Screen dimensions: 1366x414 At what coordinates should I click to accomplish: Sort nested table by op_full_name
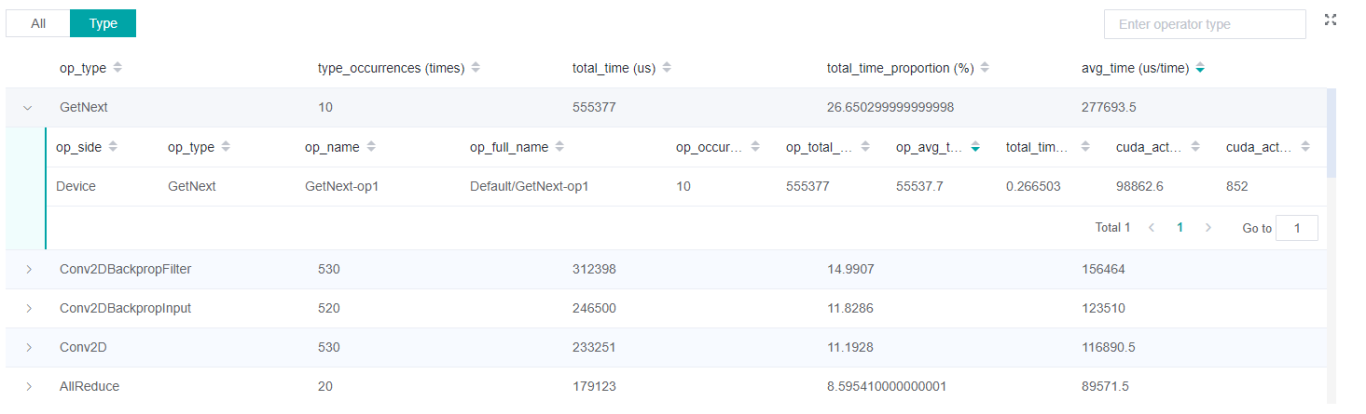click(560, 147)
